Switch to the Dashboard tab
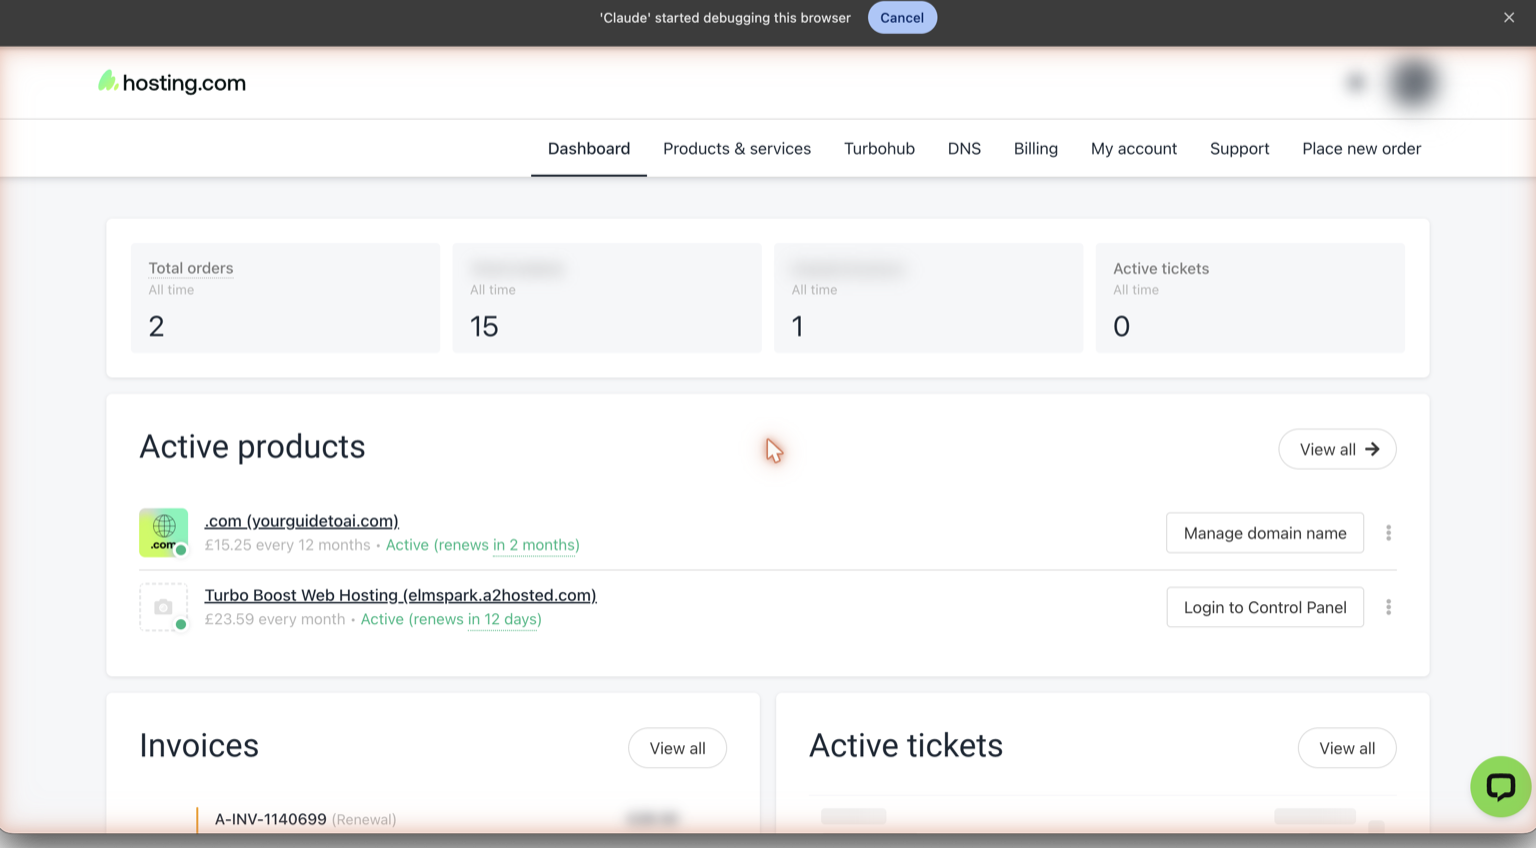The width and height of the screenshot is (1536, 848). click(x=589, y=148)
